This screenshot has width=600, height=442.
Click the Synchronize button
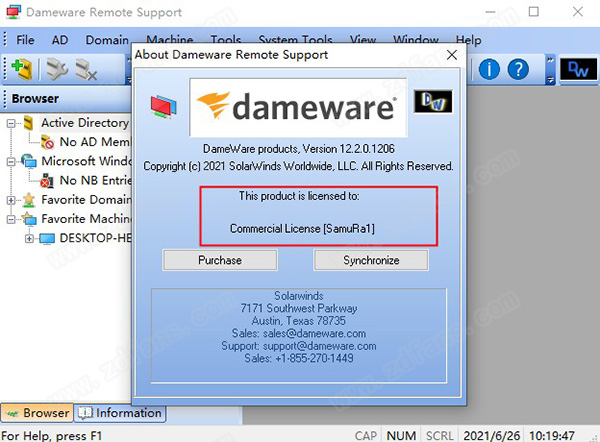pyautogui.click(x=371, y=260)
